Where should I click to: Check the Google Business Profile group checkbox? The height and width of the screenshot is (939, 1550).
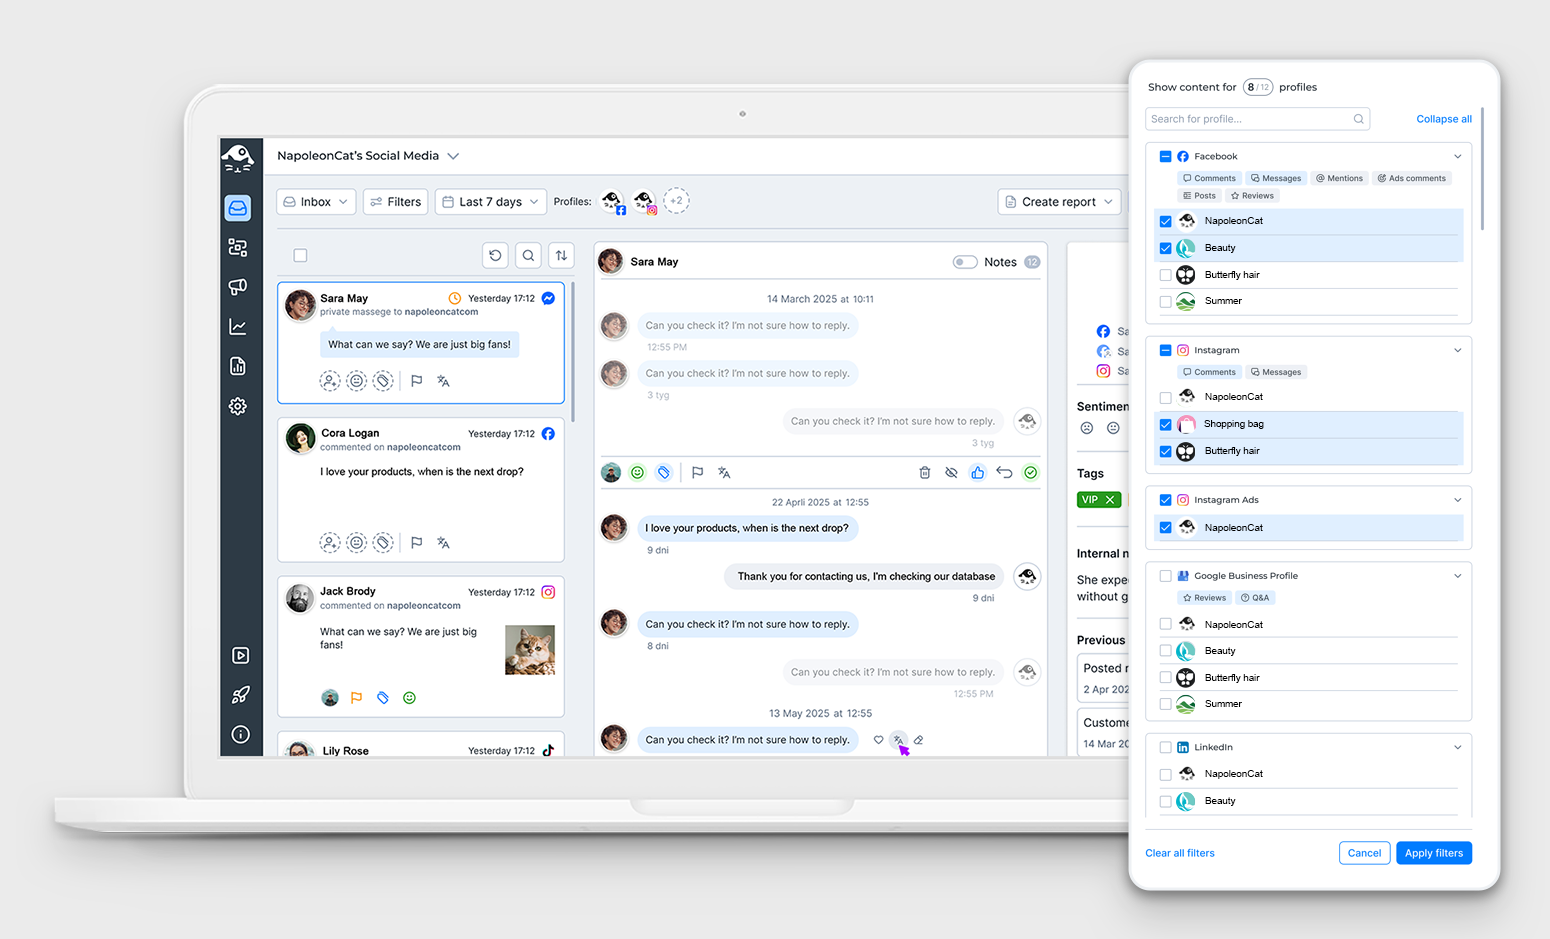tap(1166, 576)
